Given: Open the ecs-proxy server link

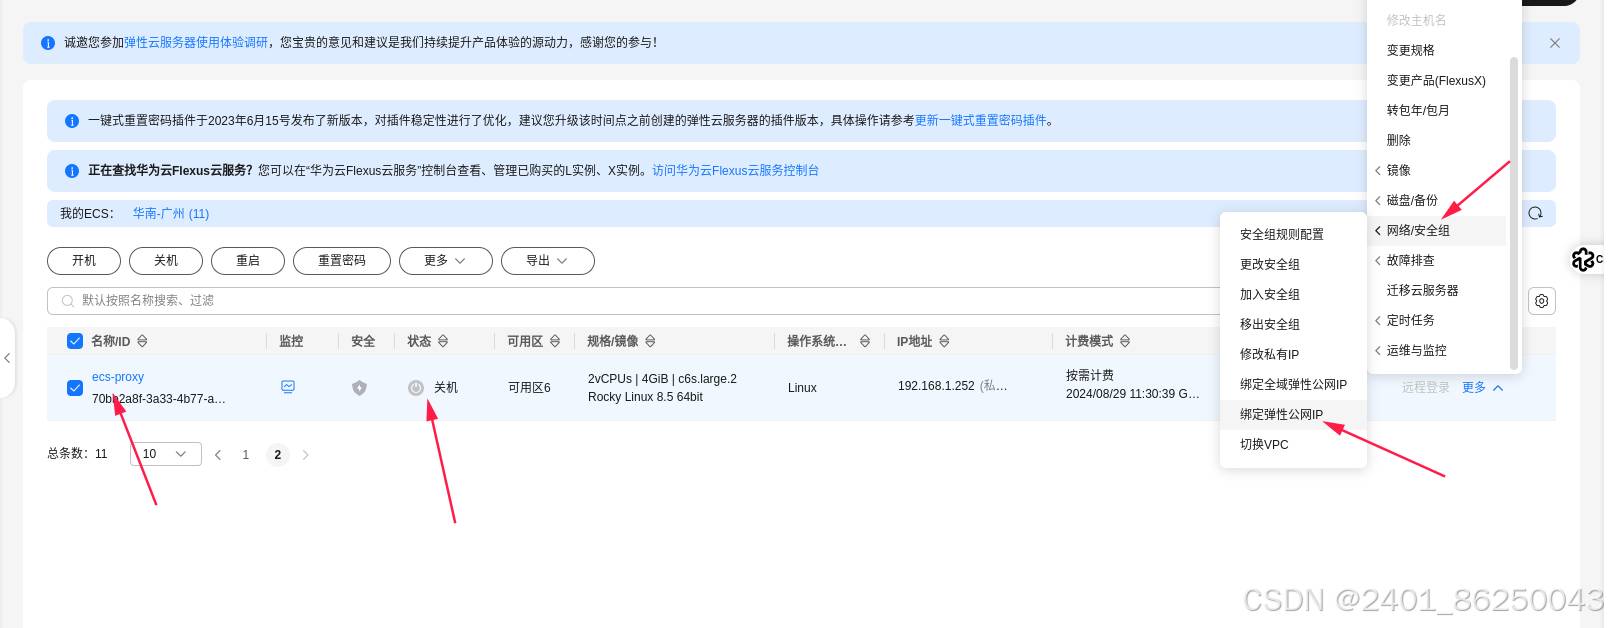Looking at the screenshot, I should click(118, 377).
